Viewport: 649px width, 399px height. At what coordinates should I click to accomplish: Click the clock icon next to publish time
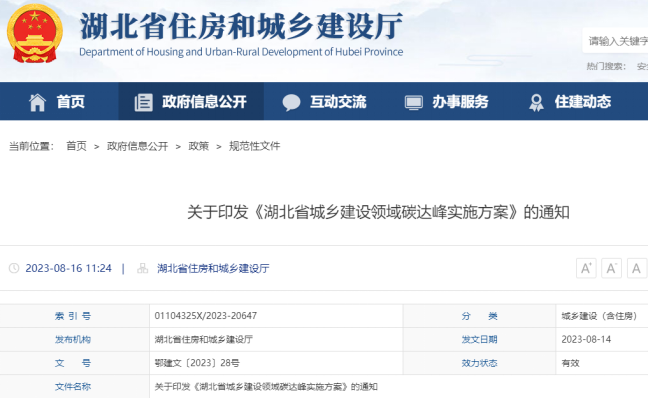pyautogui.click(x=14, y=268)
